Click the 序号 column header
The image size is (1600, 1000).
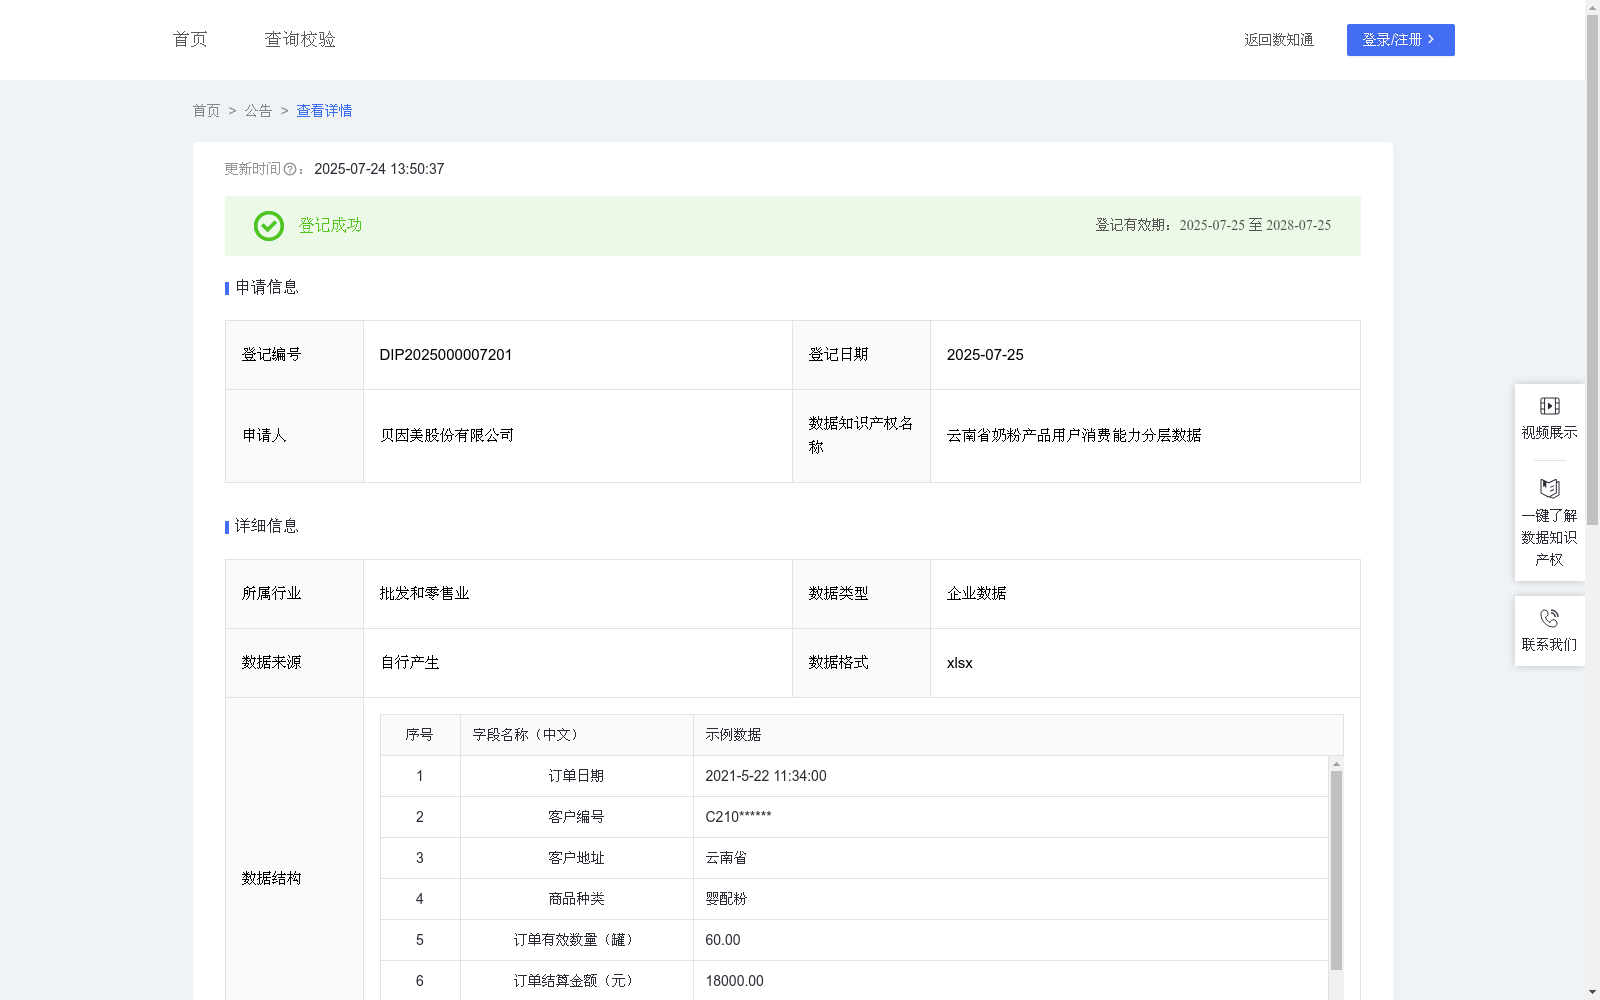(419, 735)
